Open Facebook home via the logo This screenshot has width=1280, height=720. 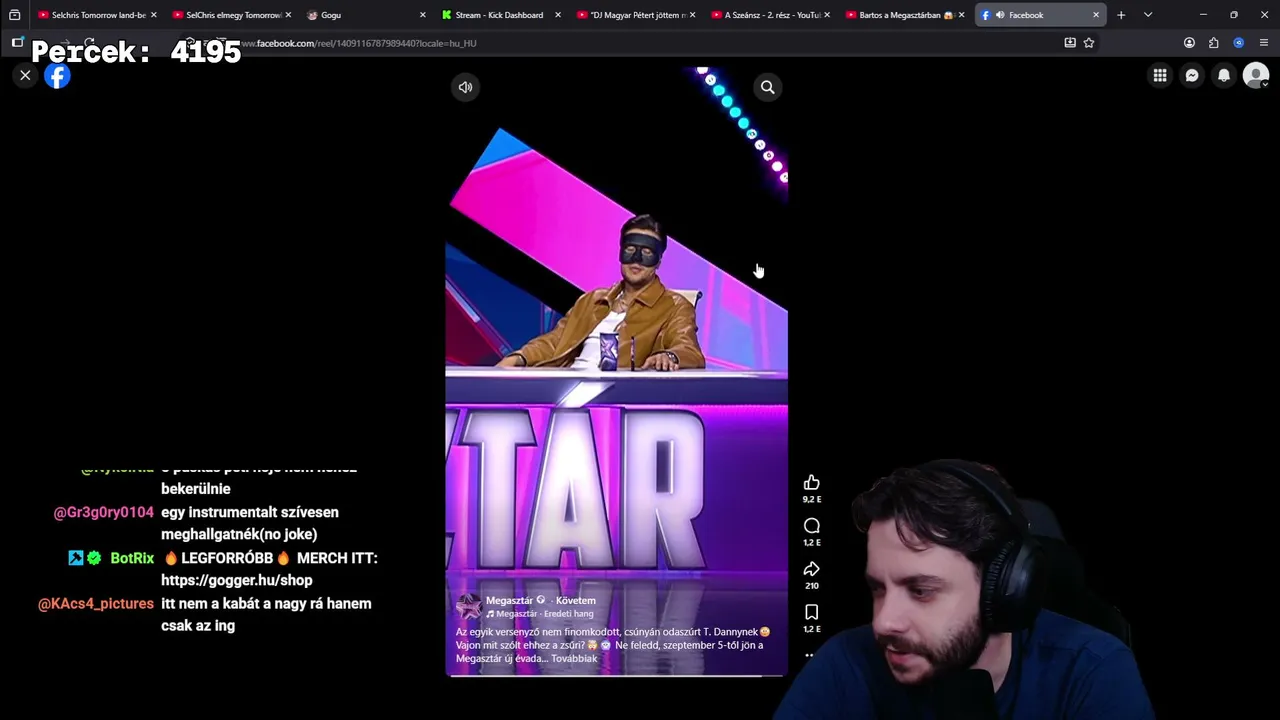click(57, 76)
